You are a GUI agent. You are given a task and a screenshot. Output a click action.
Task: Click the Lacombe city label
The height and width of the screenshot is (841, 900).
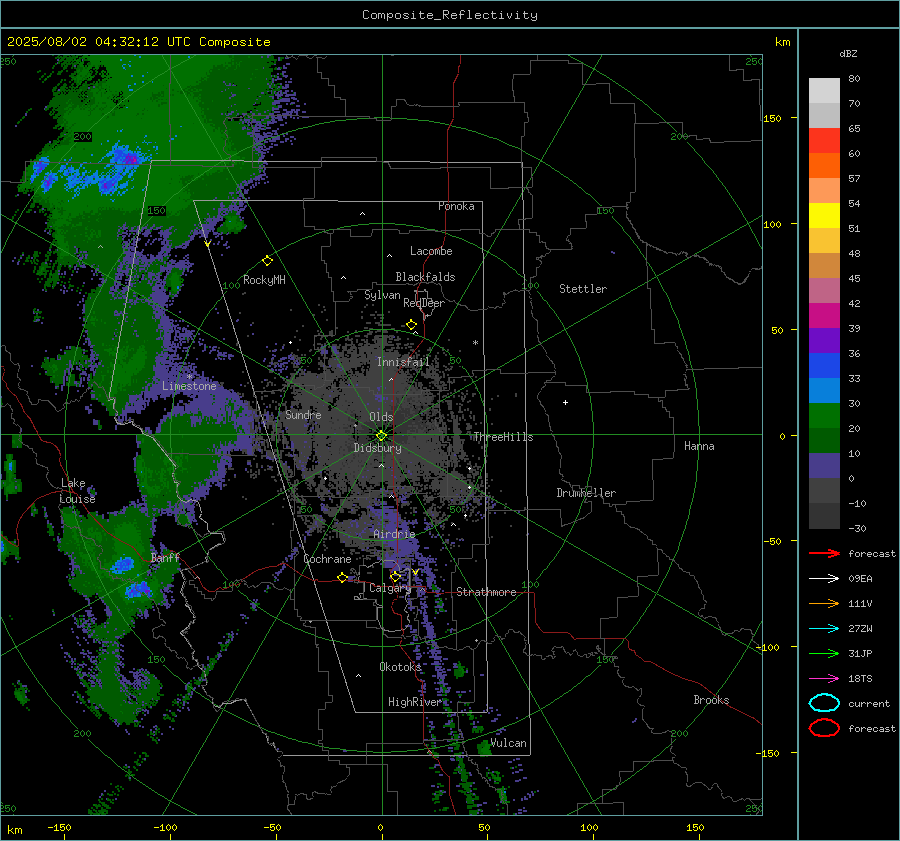click(x=431, y=251)
